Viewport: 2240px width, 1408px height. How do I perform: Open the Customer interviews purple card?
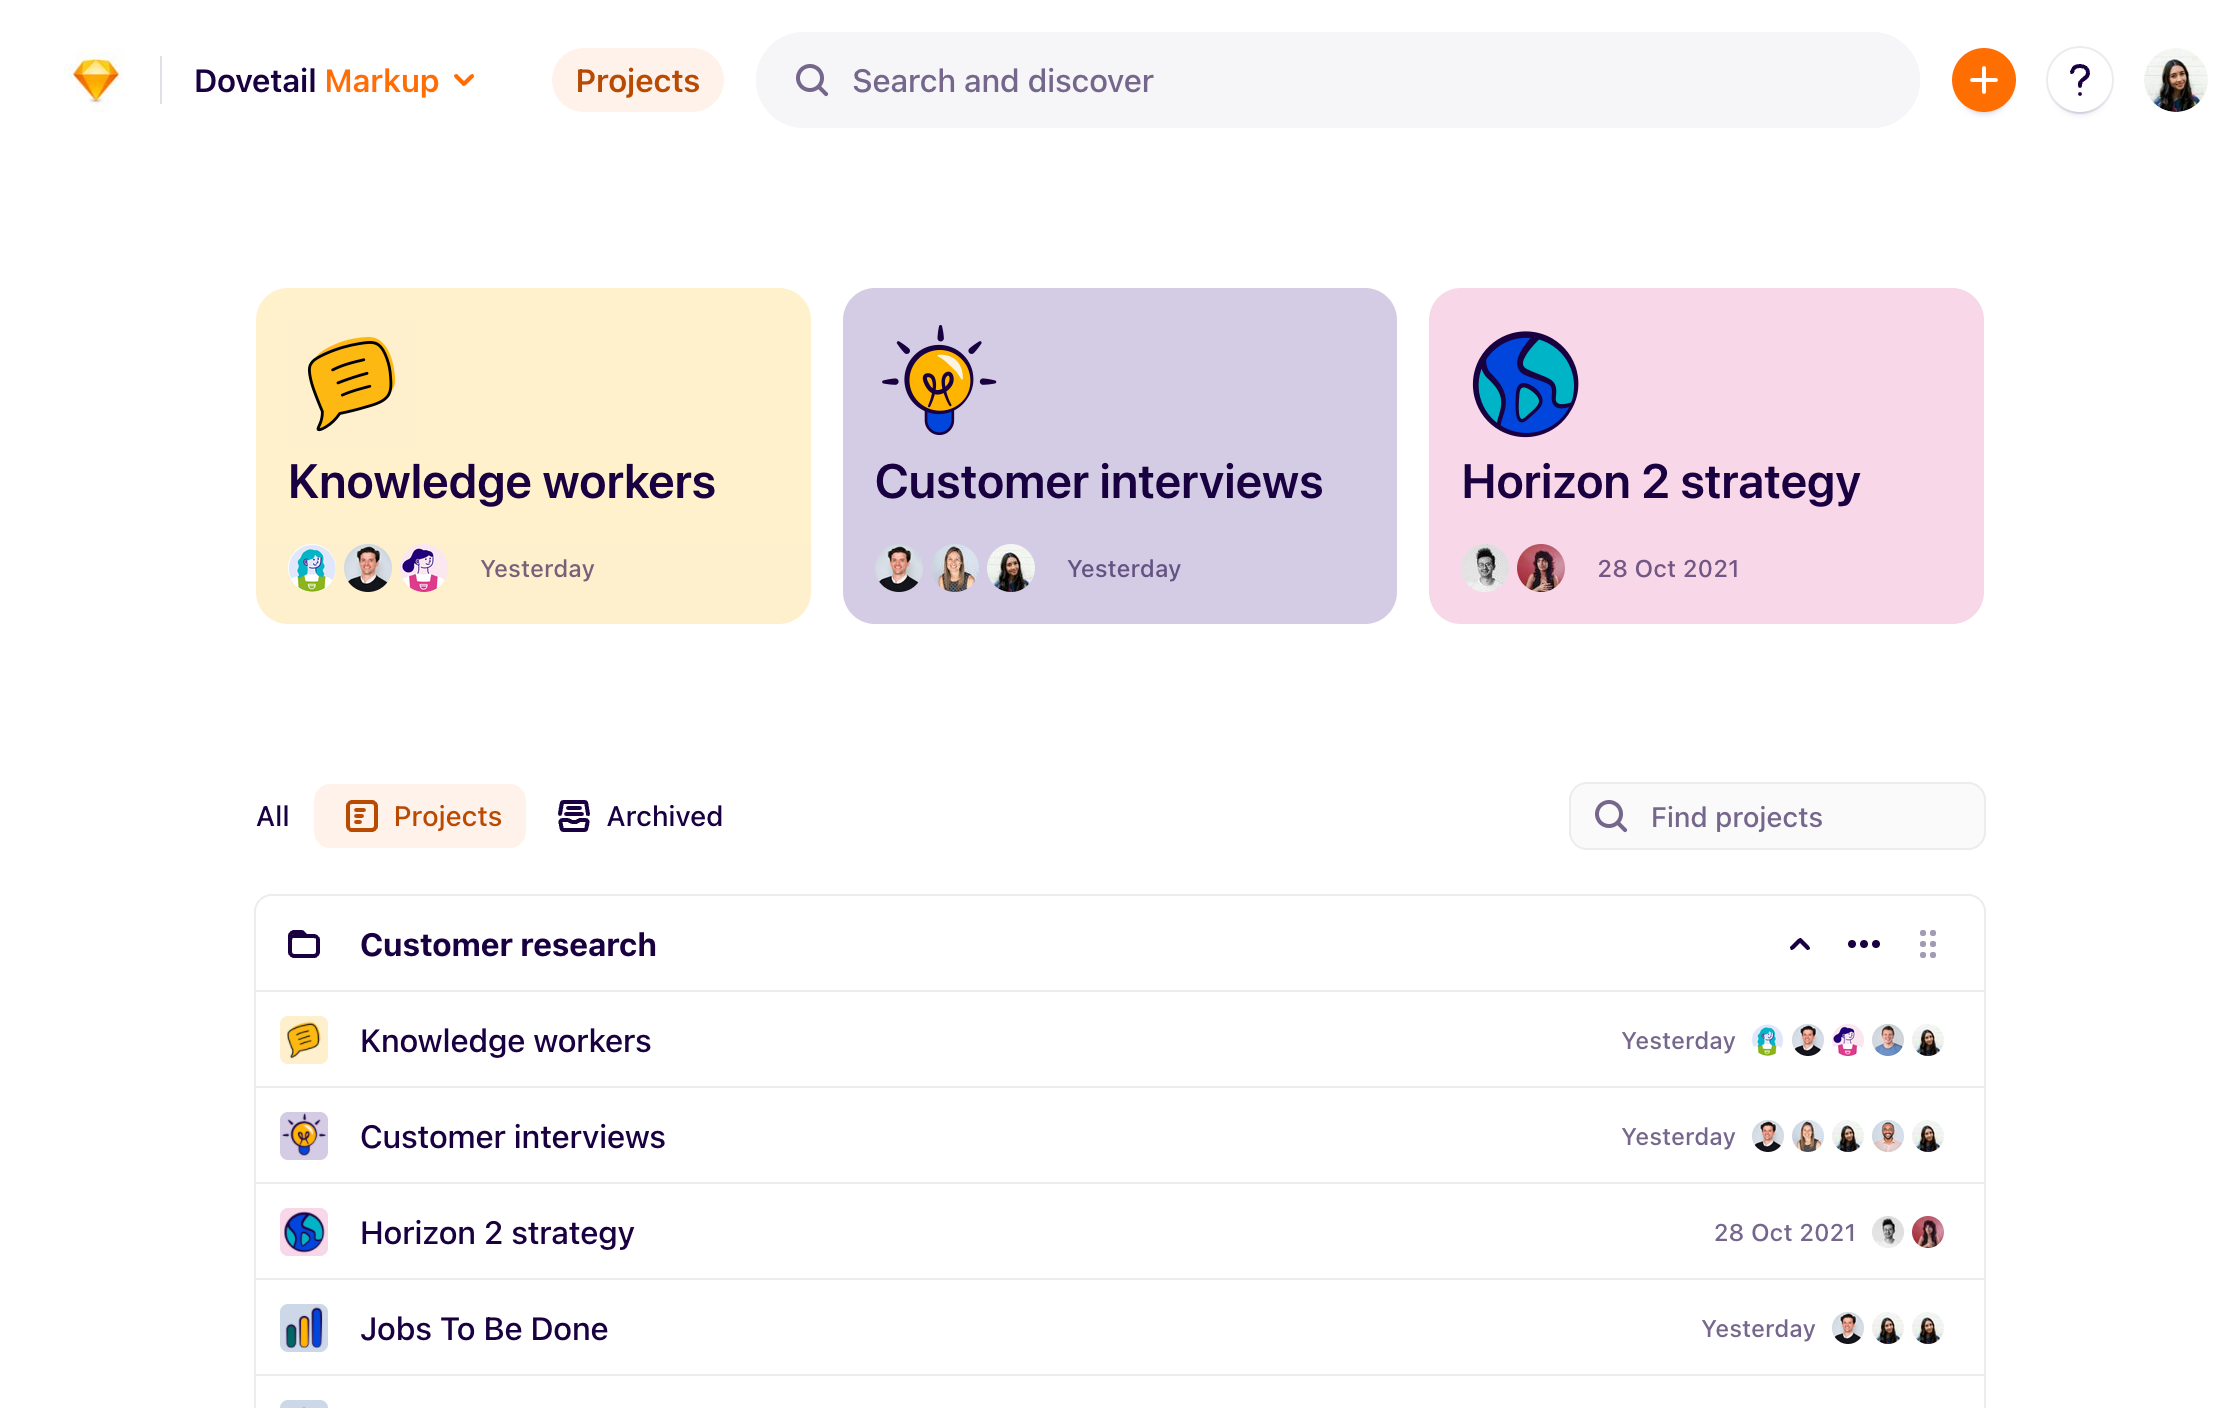pos(1119,456)
